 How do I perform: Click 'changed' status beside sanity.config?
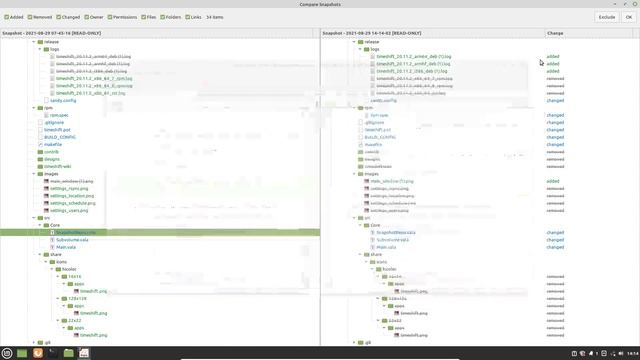pyautogui.click(x=555, y=100)
